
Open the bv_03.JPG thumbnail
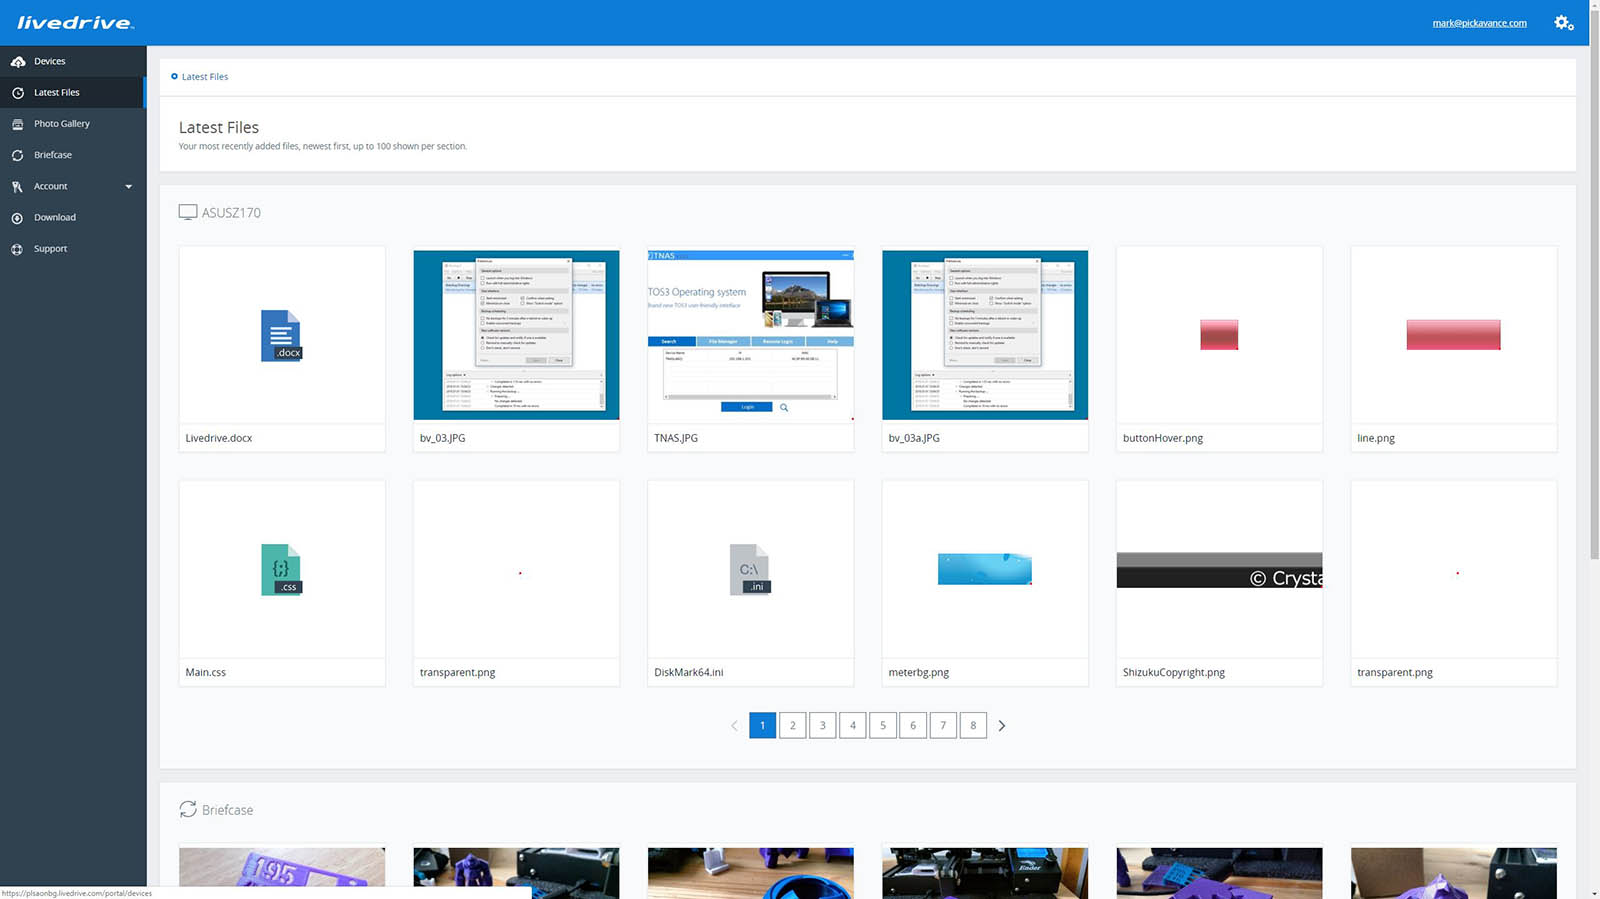click(x=516, y=335)
